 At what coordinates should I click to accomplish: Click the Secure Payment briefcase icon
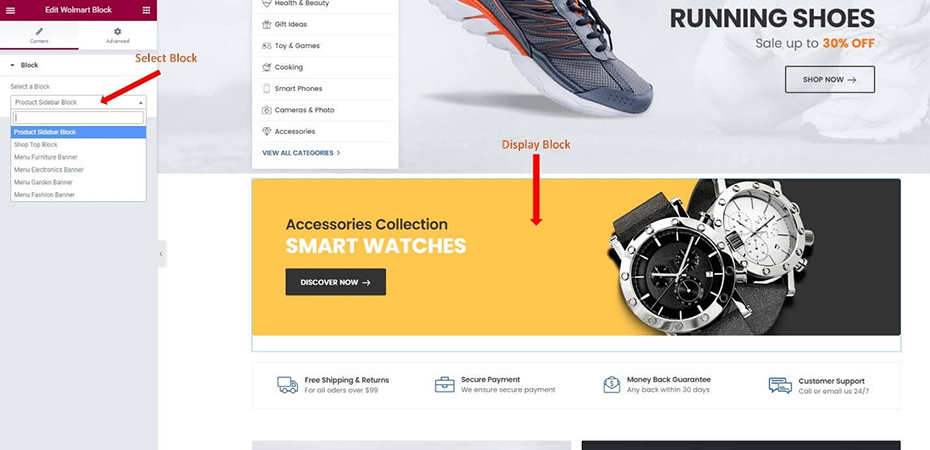[444, 385]
